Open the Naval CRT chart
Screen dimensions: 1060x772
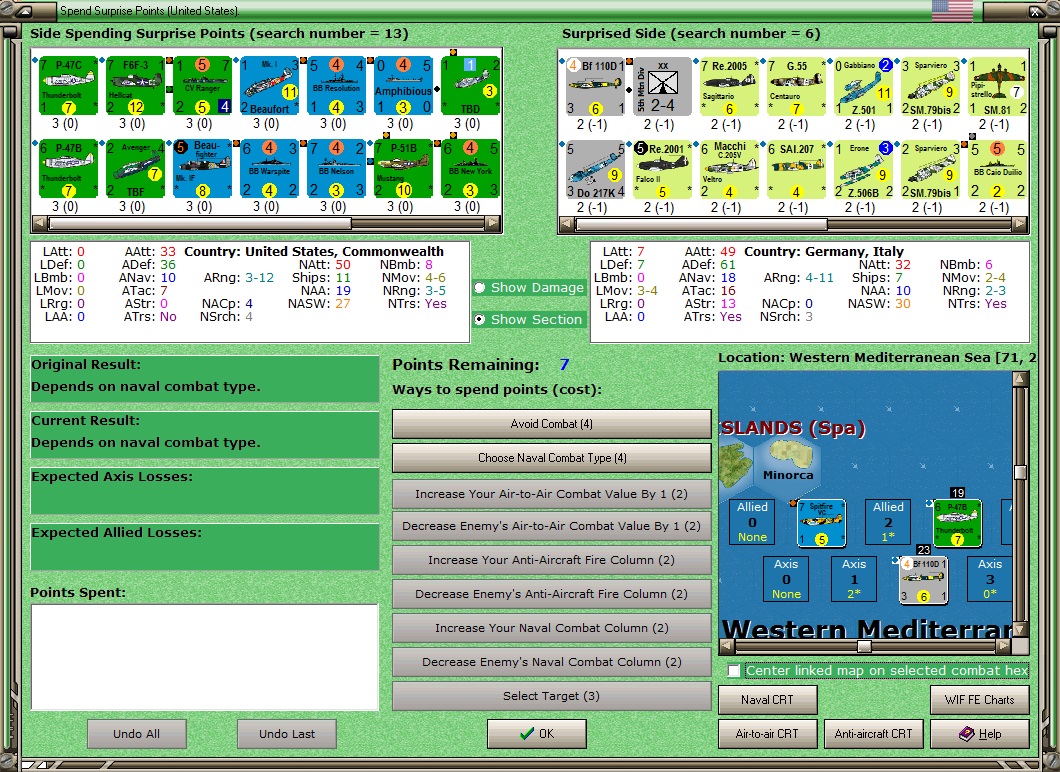pos(767,700)
